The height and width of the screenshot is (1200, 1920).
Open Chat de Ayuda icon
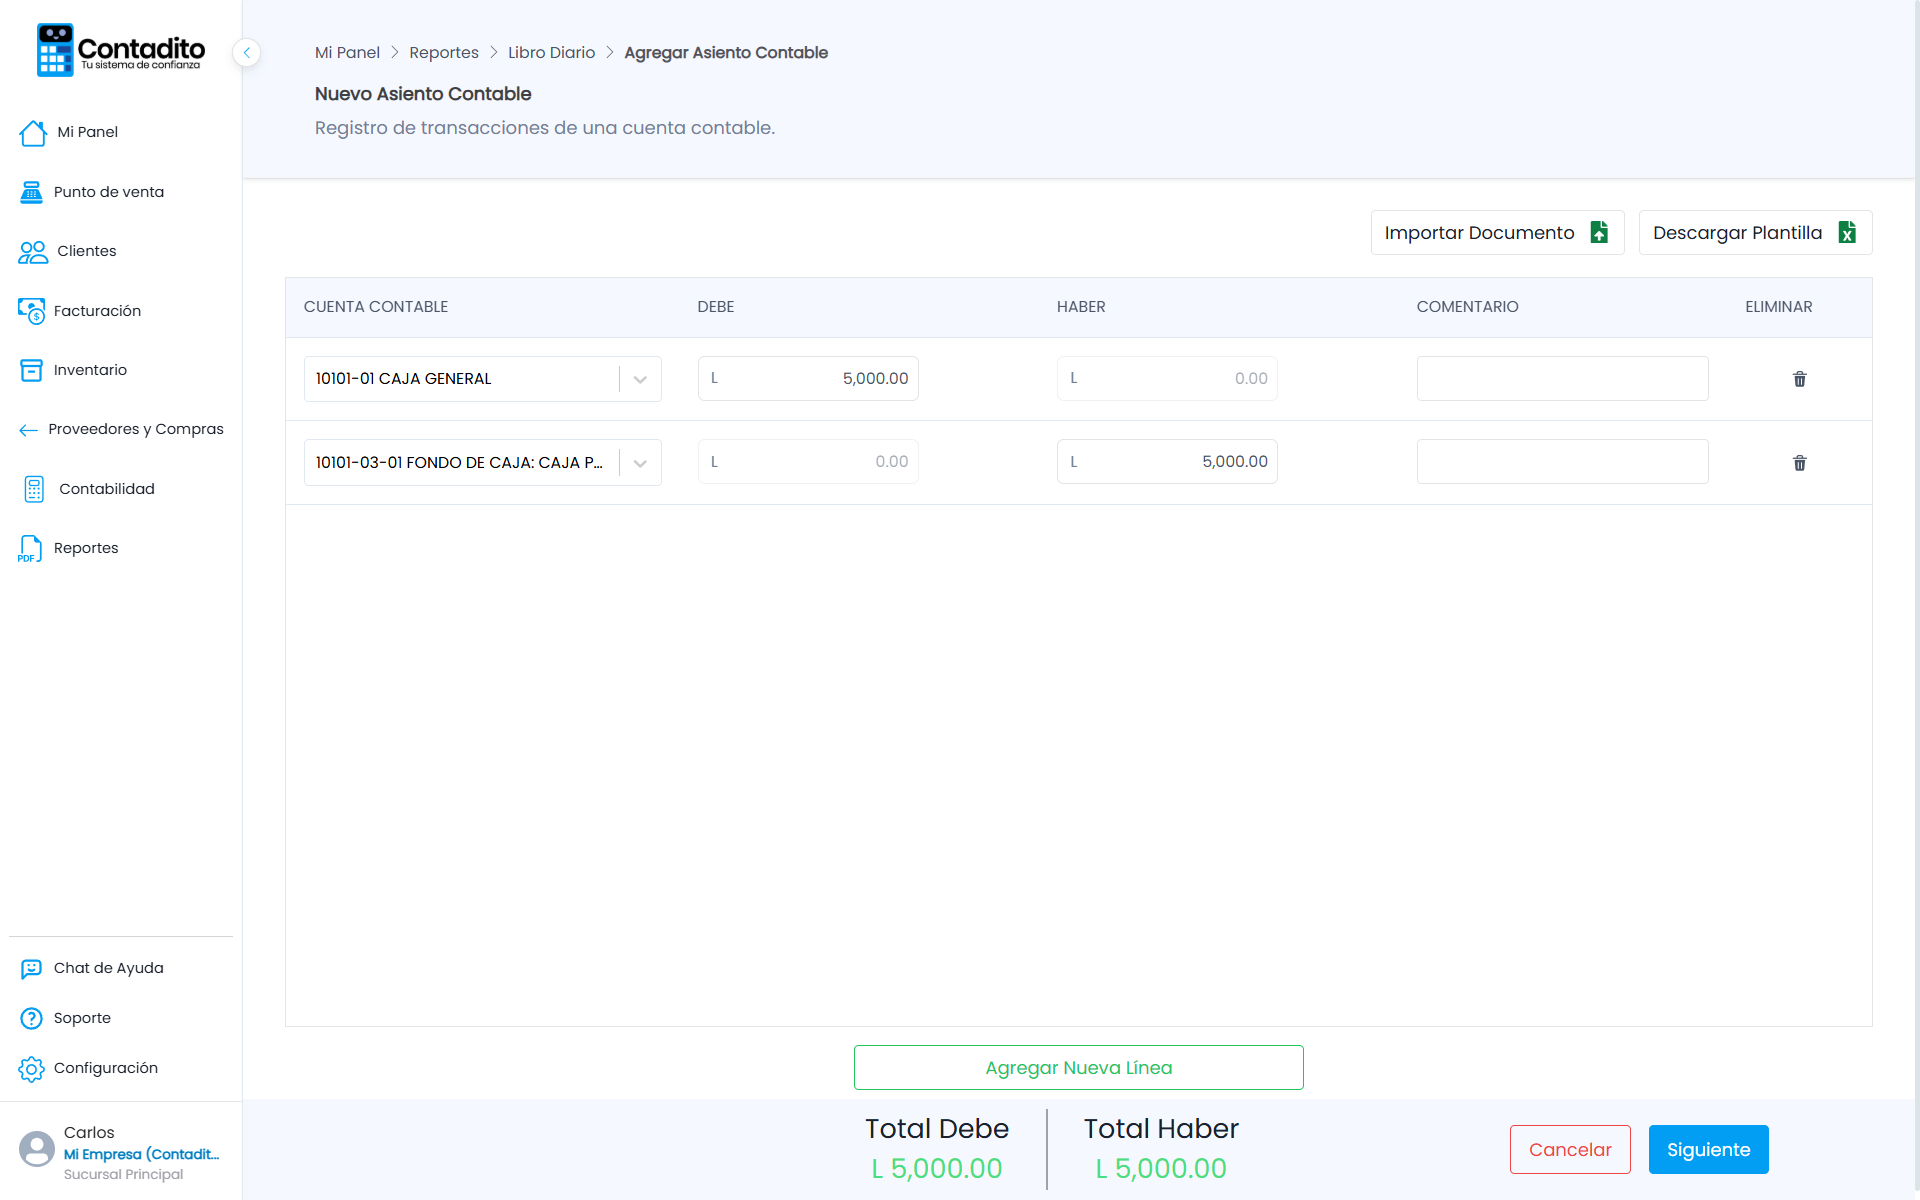tap(31, 968)
